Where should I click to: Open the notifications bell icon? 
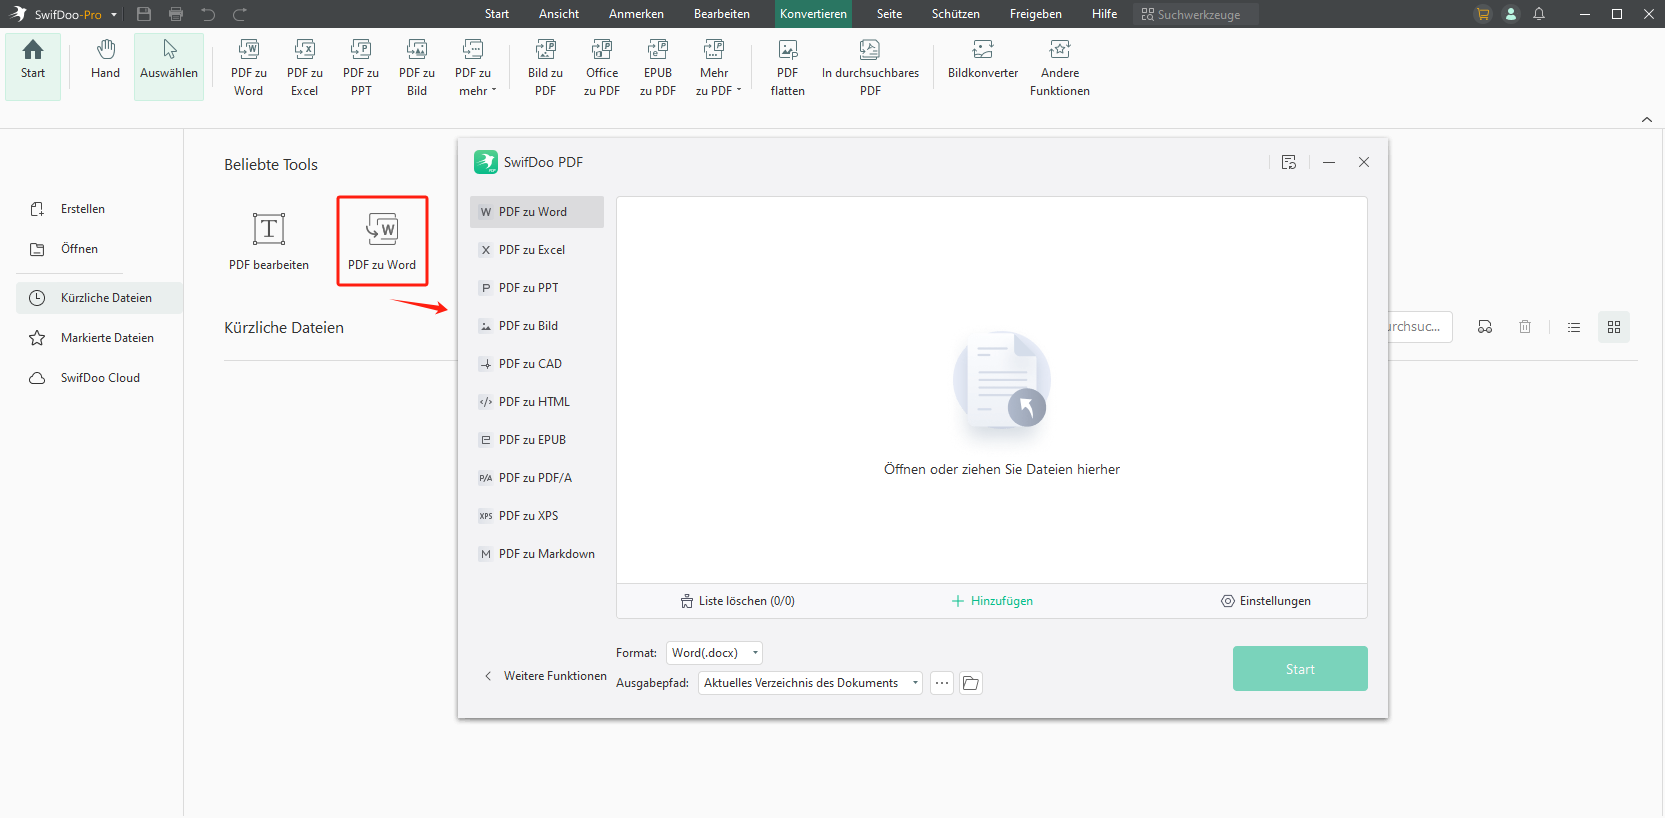click(1539, 14)
